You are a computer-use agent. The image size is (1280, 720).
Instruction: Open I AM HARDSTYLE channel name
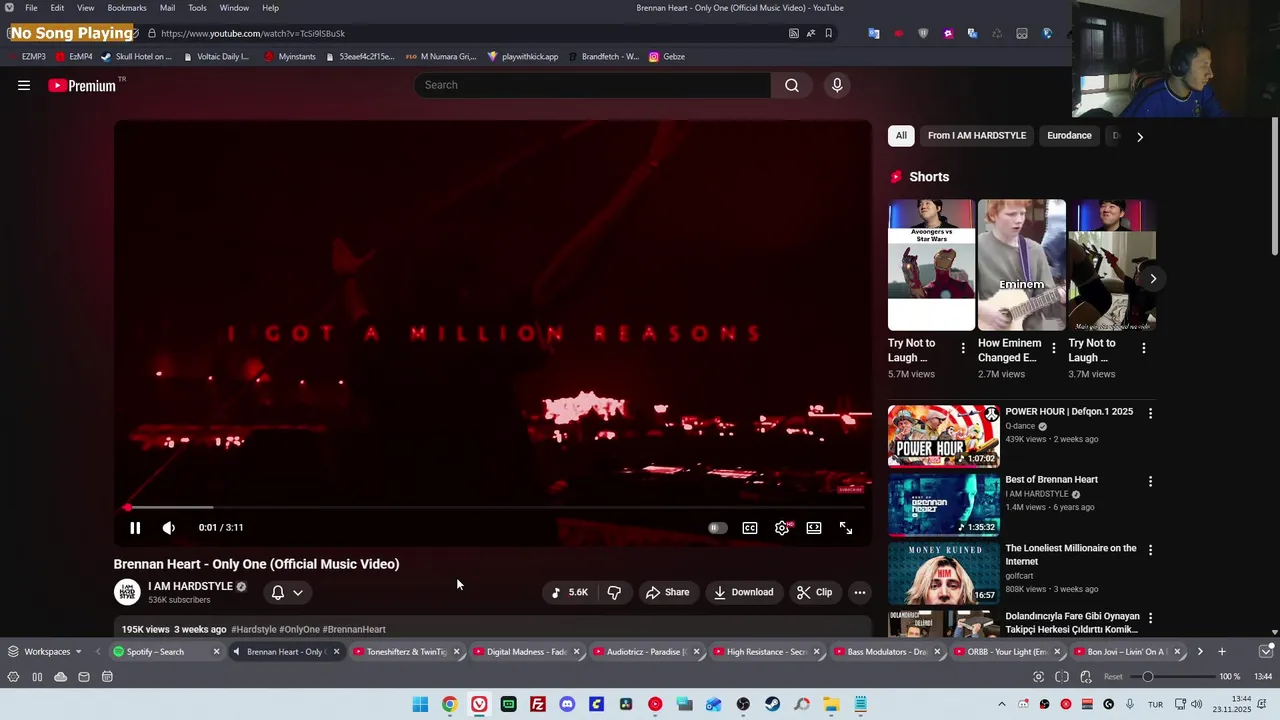[190, 586]
